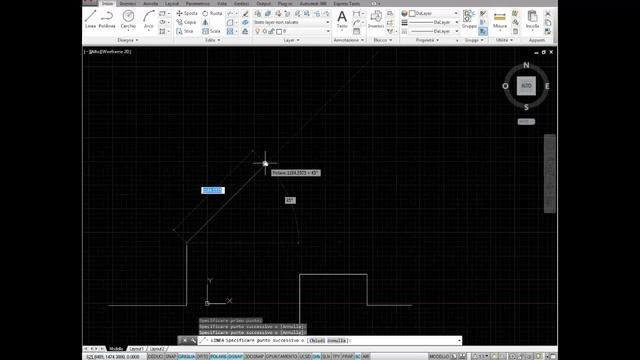Toggle GRIGLIA grid display

187,357
